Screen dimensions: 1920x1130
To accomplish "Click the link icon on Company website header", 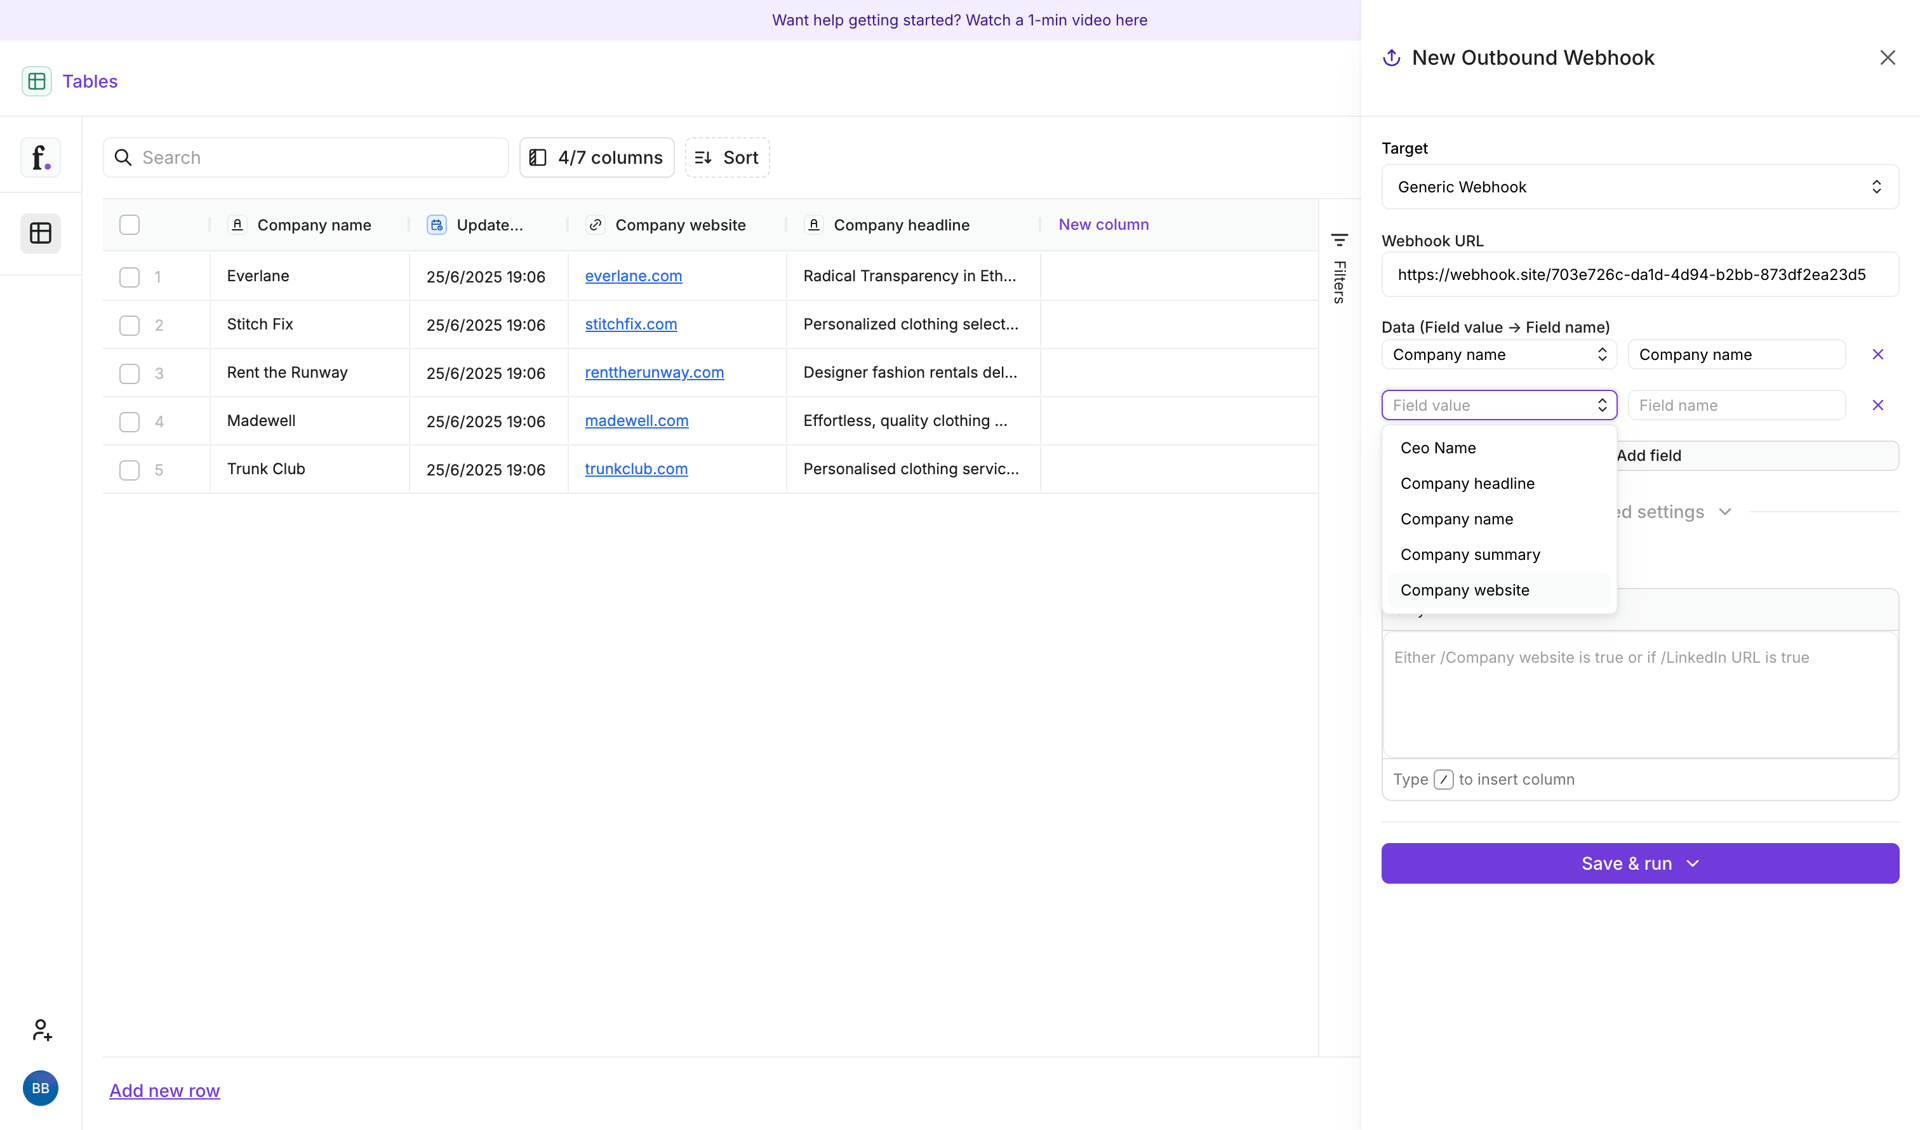I will point(596,225).
